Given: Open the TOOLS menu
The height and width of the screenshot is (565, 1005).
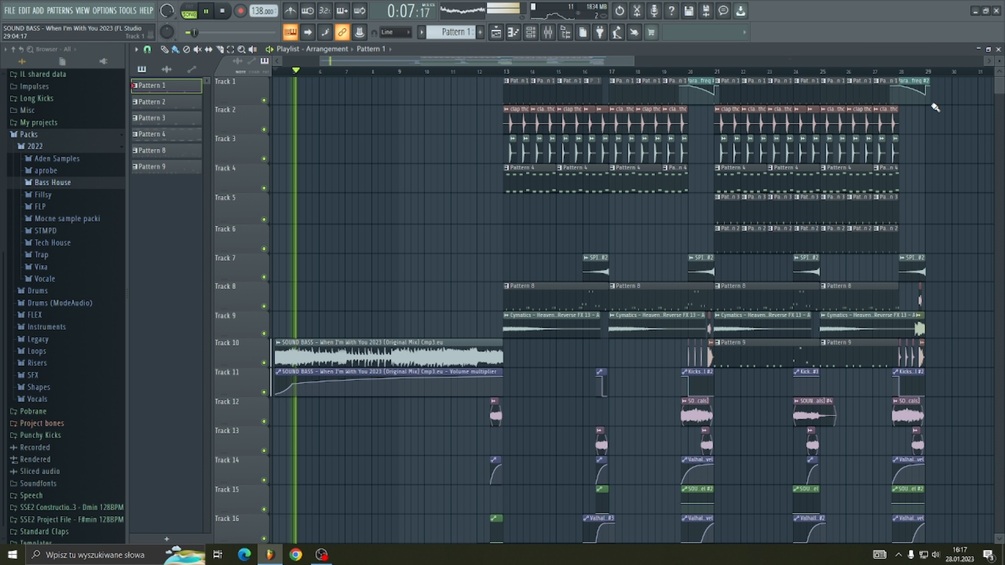Looking at the screenshot, I should coord(128,10).
